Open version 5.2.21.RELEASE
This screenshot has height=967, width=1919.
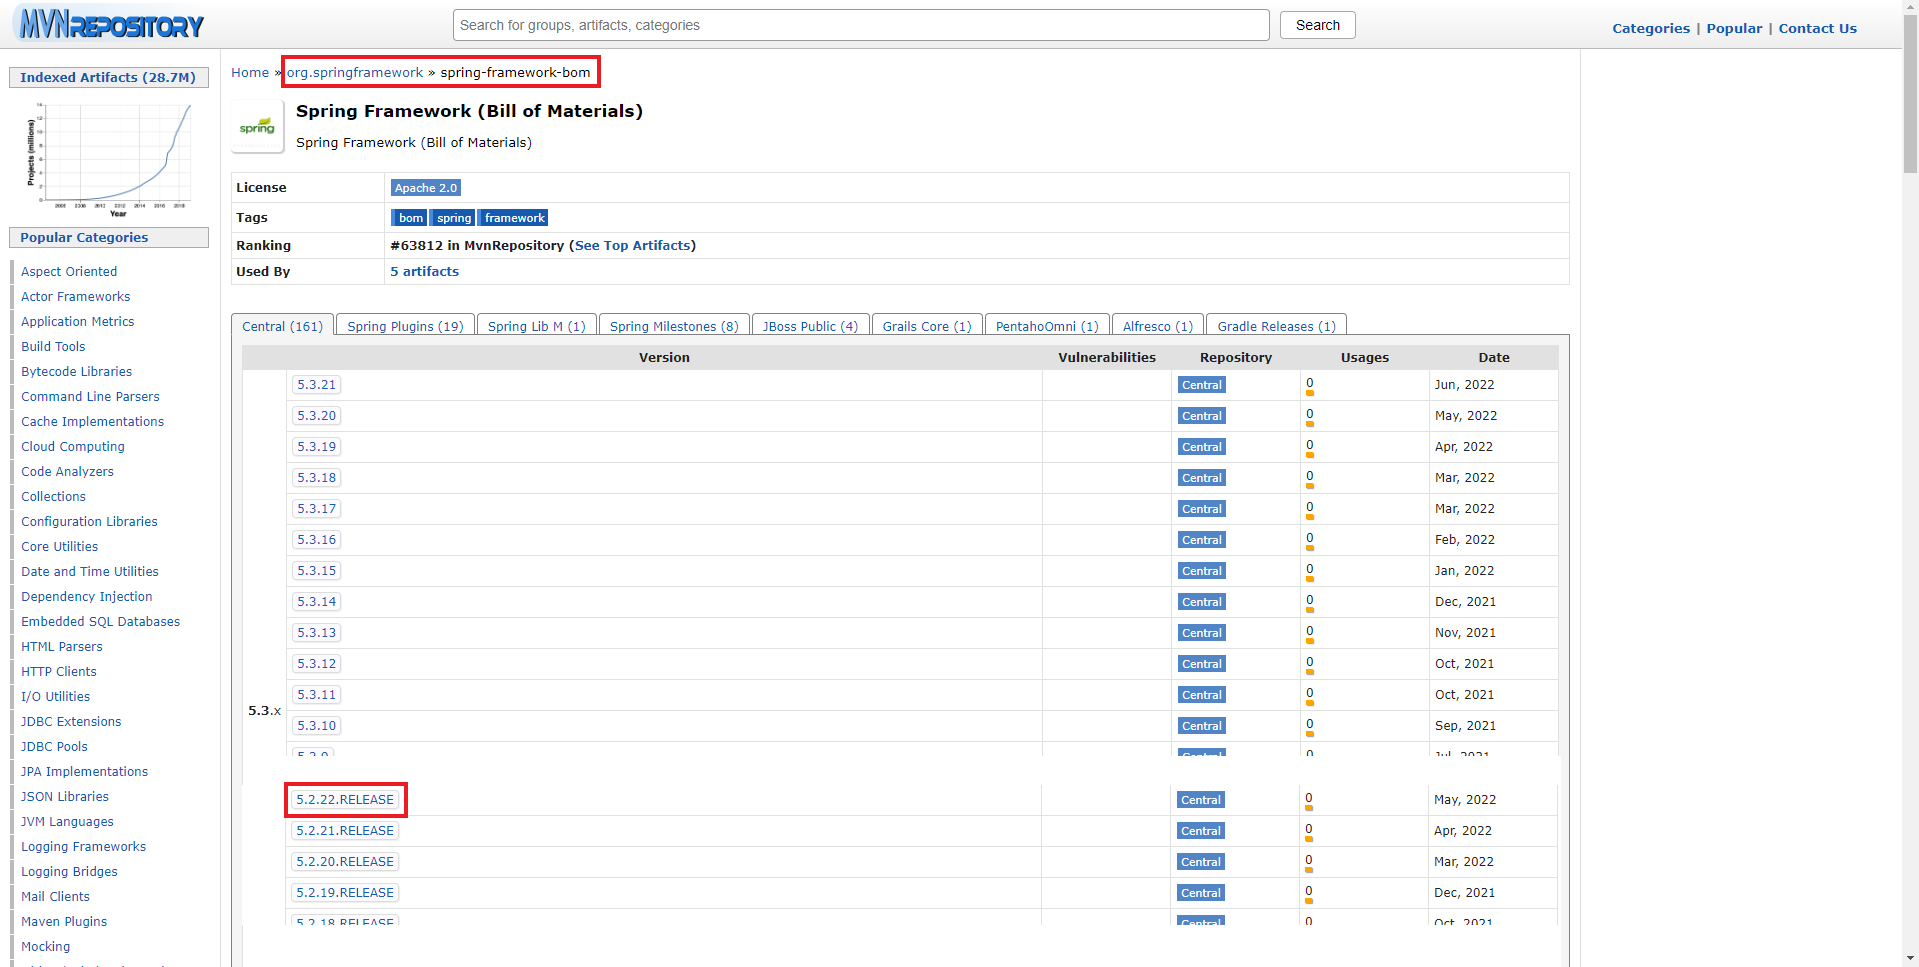[x=345, y=831]
